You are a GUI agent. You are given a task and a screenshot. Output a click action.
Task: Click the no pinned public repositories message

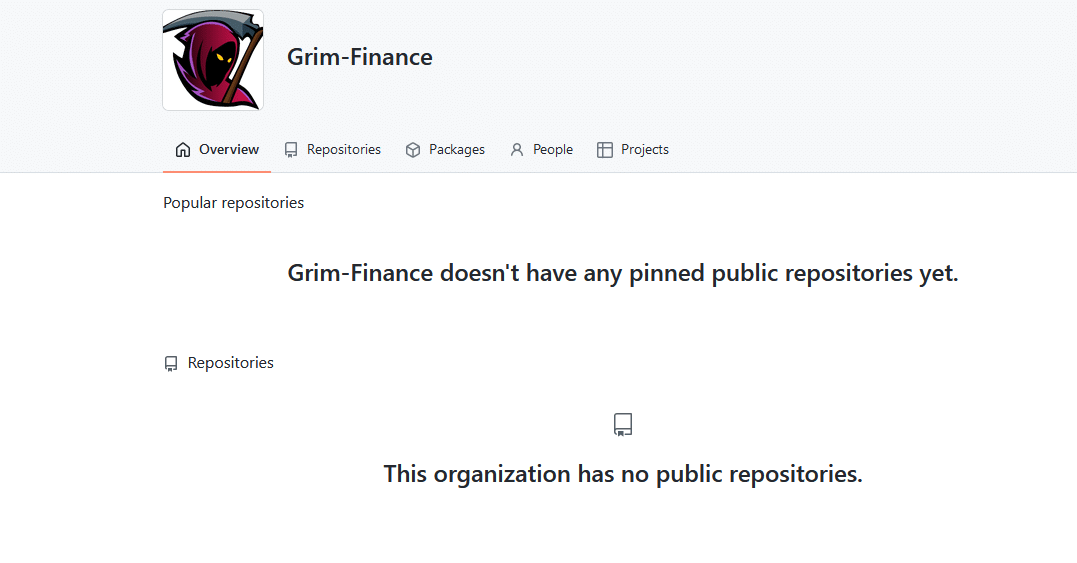622,273
